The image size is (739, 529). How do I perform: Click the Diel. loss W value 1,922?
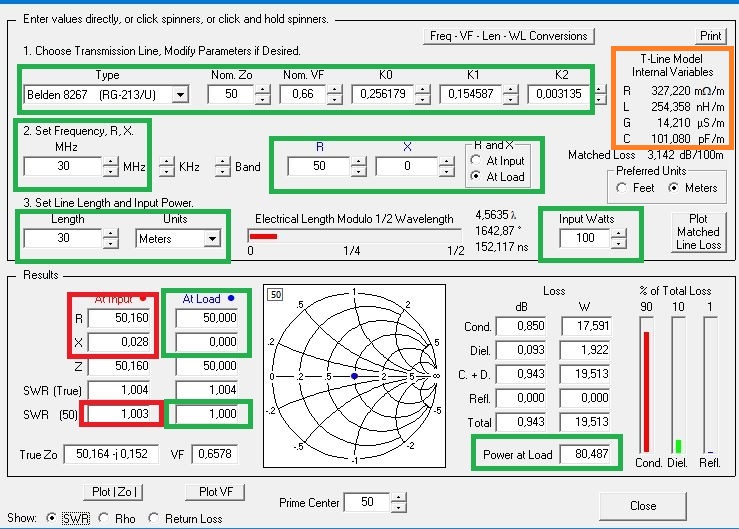coord(586,350)
